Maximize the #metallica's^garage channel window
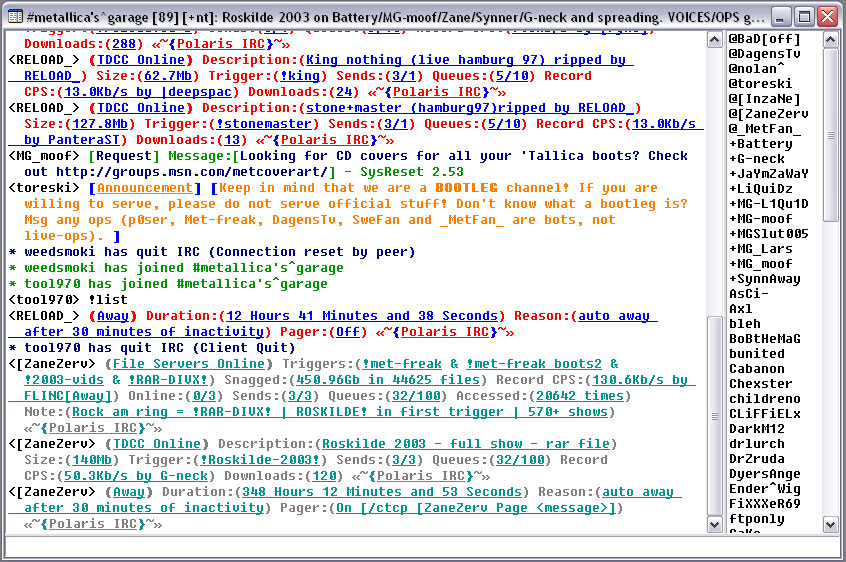This screenshot has width=846, height=562. coord(804,17)
